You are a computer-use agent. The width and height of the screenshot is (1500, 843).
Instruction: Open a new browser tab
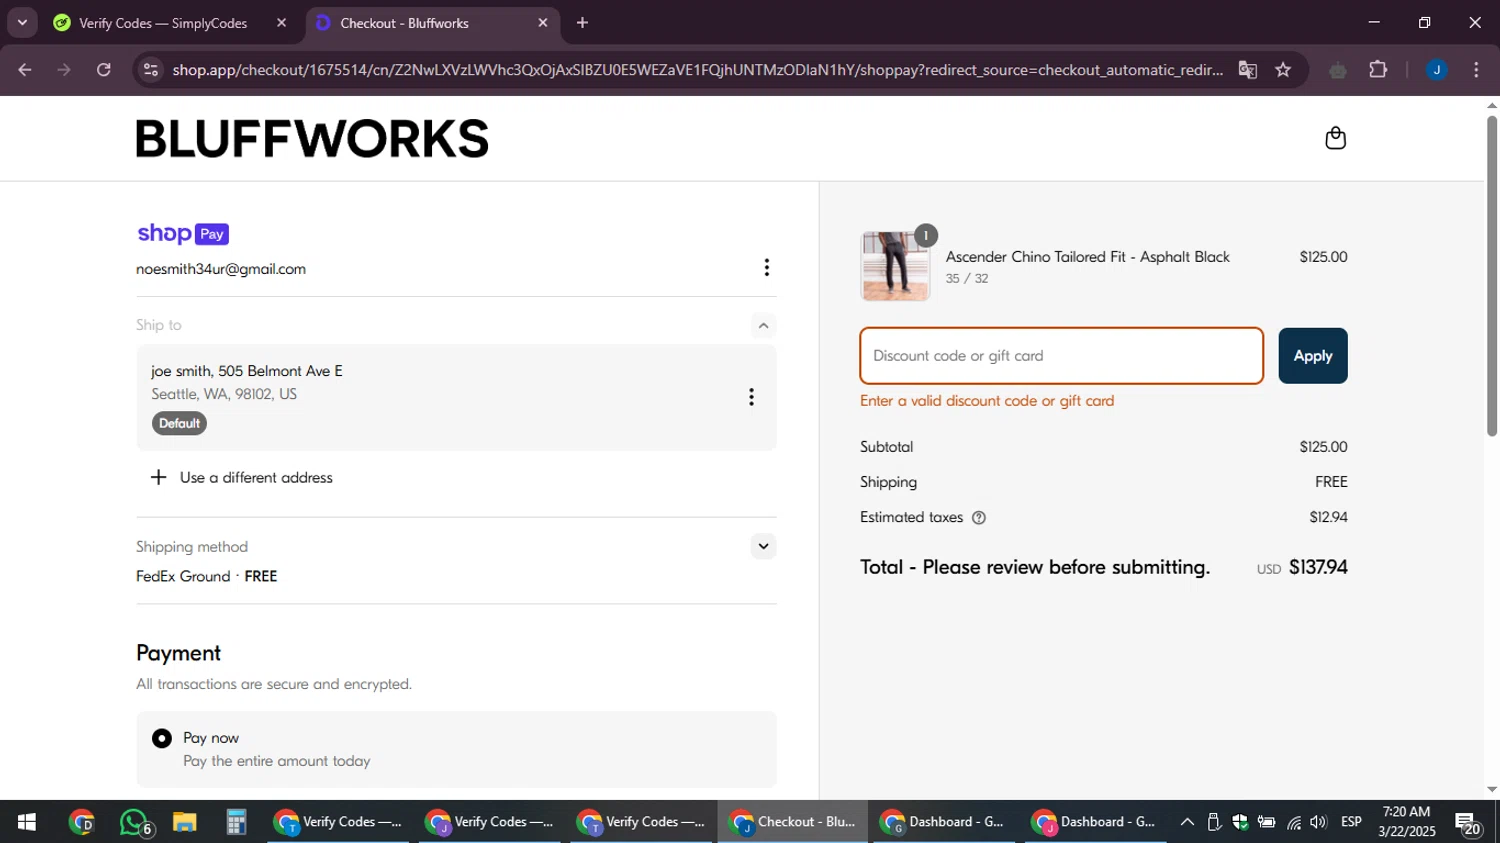pyautogui.click(x=582, y=23)
